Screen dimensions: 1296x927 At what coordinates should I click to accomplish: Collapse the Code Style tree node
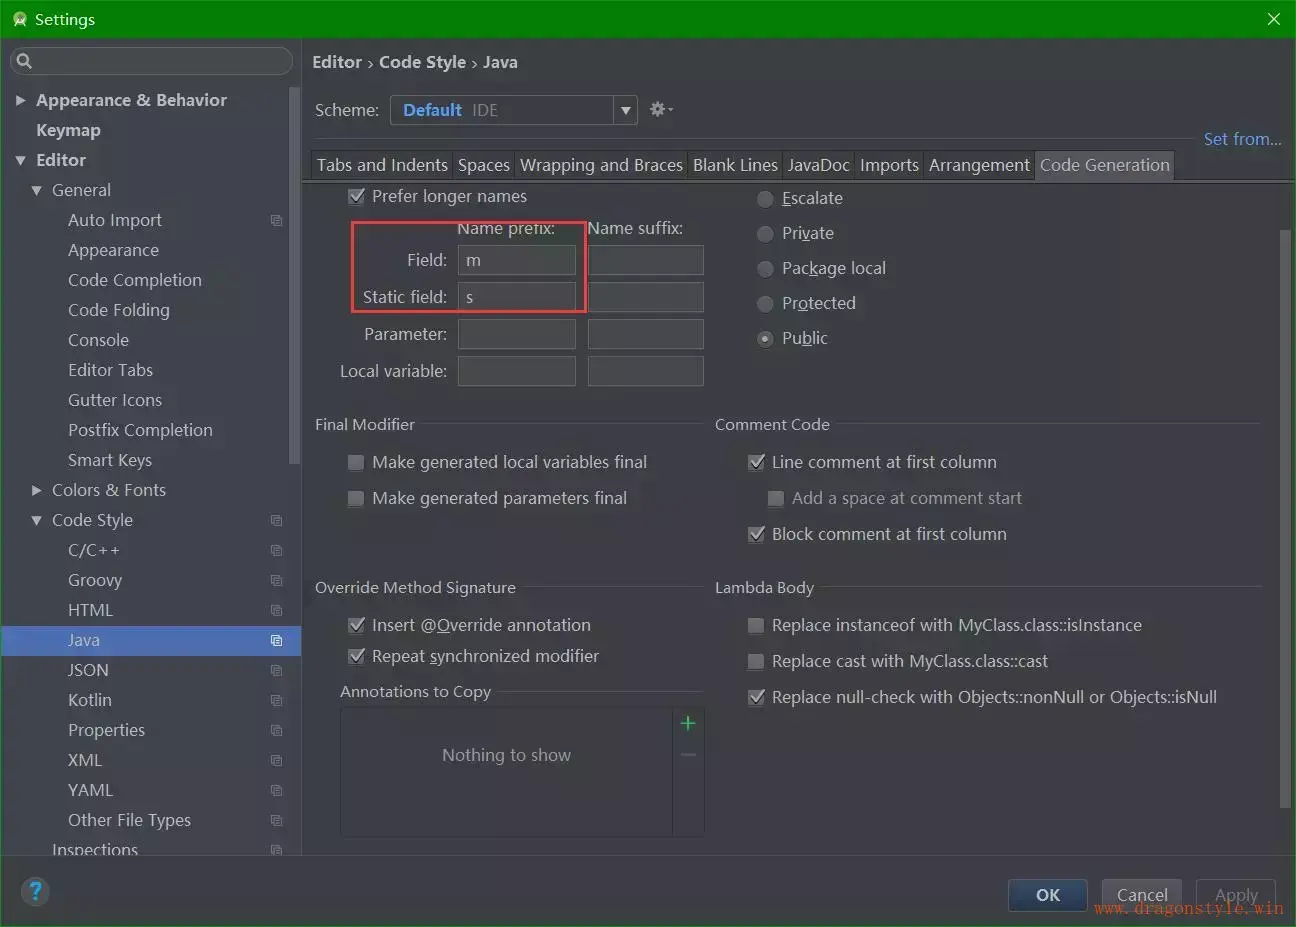(36, 520)
